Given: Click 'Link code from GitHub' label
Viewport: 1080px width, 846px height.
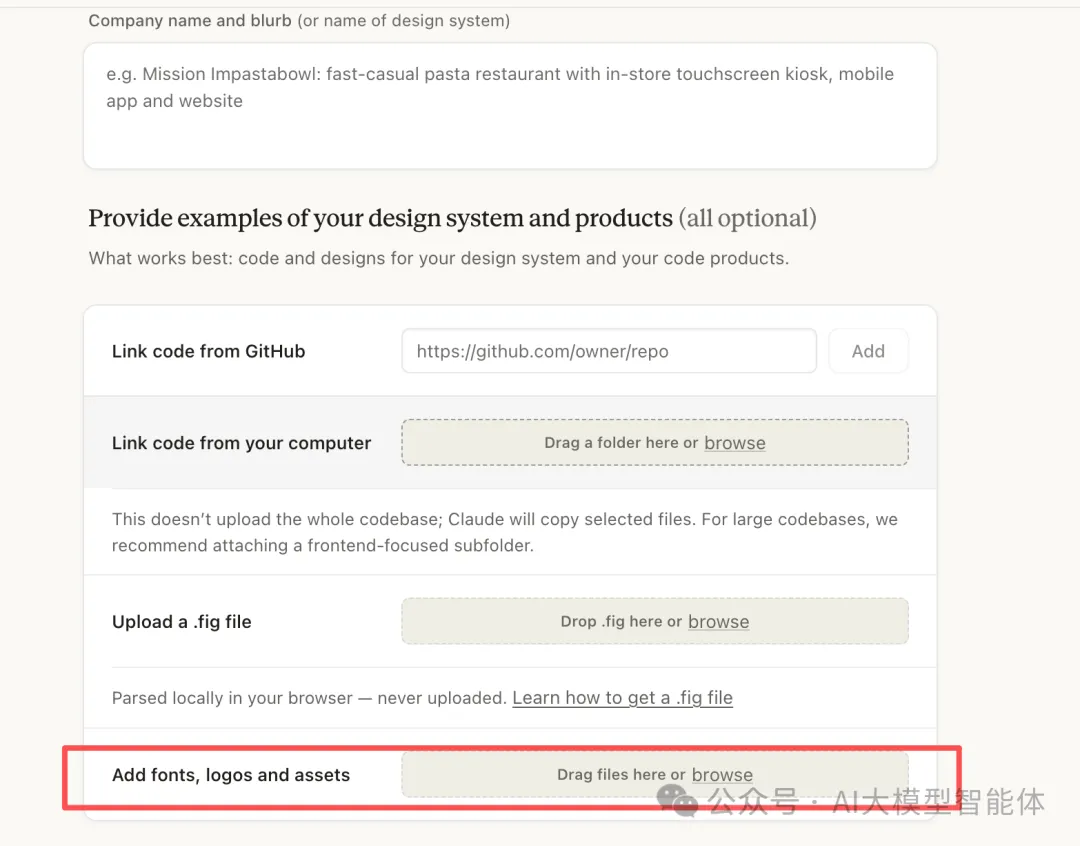Looking at the screenshot, I should coord(209,351).
